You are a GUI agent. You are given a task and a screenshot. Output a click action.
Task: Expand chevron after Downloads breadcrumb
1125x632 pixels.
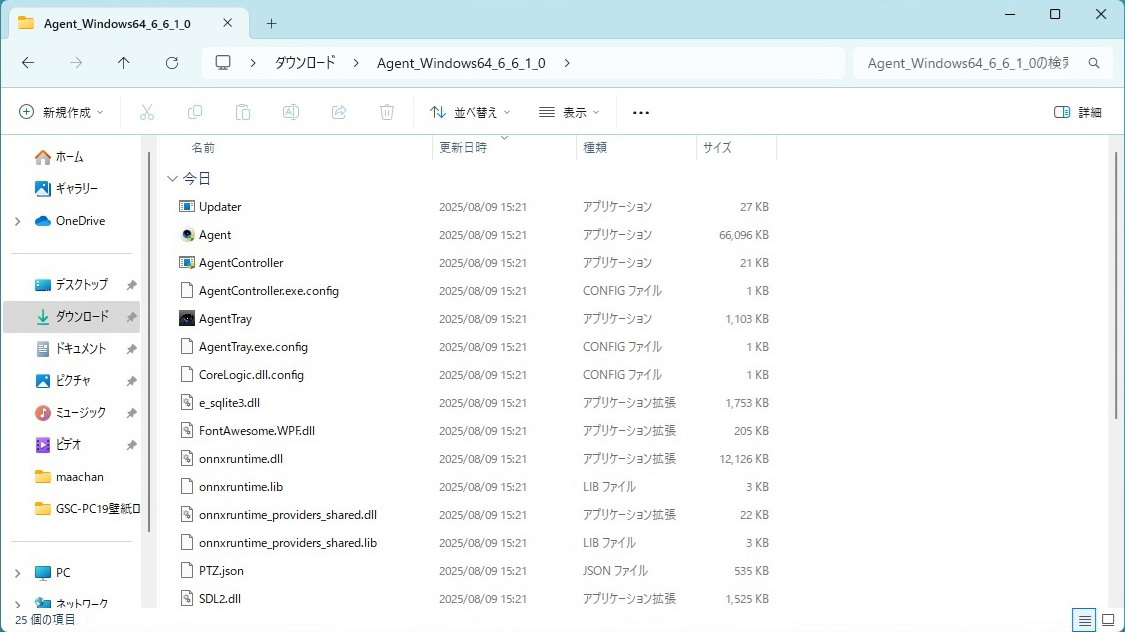pos(356,63)
